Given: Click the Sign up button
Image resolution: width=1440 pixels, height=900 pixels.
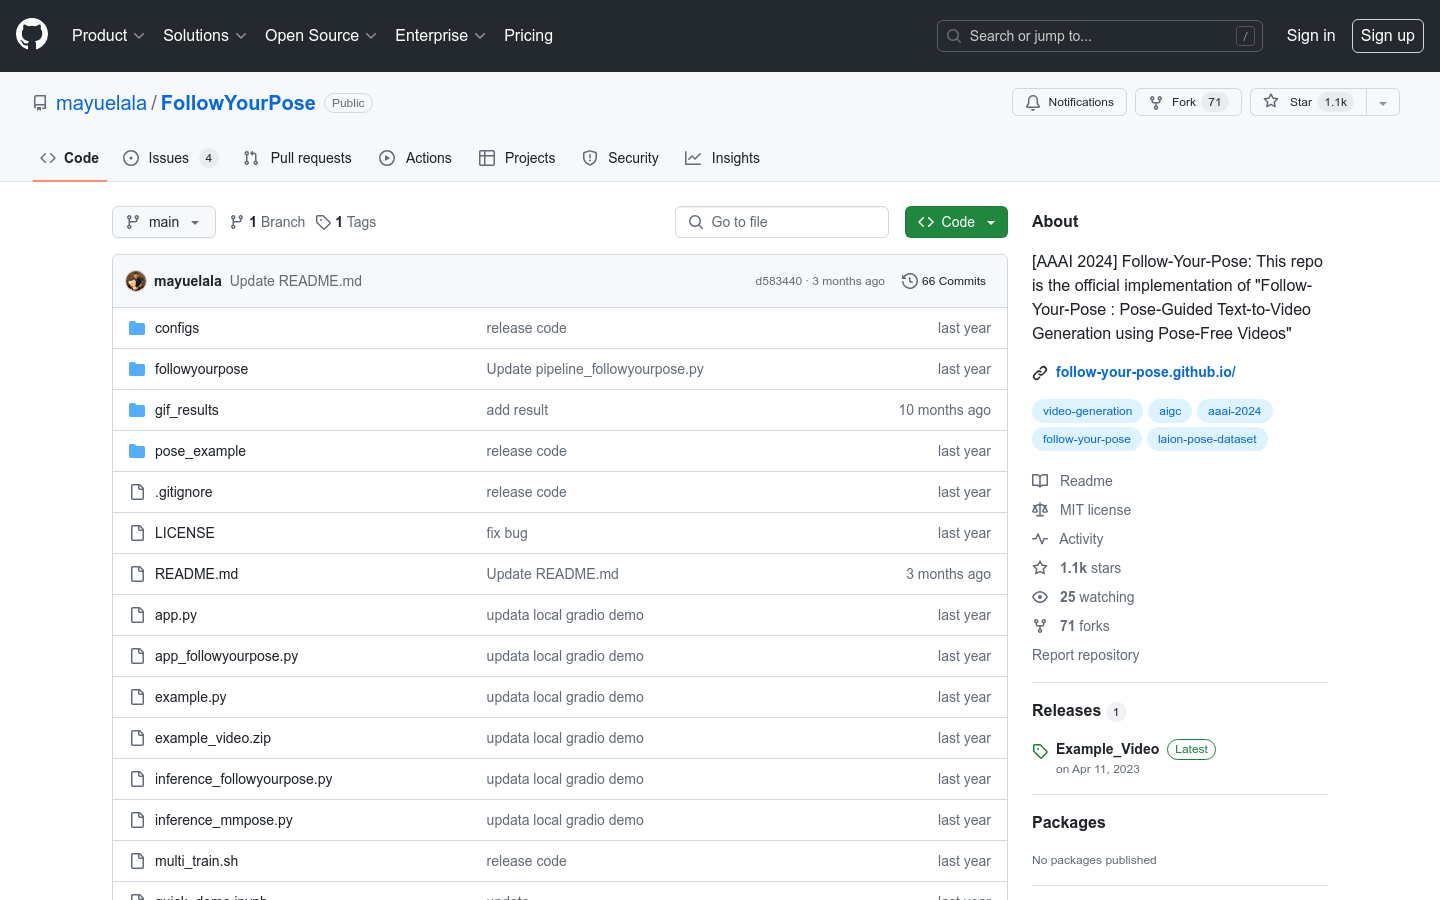Looking at the screenshot, I should point(1387,35).
